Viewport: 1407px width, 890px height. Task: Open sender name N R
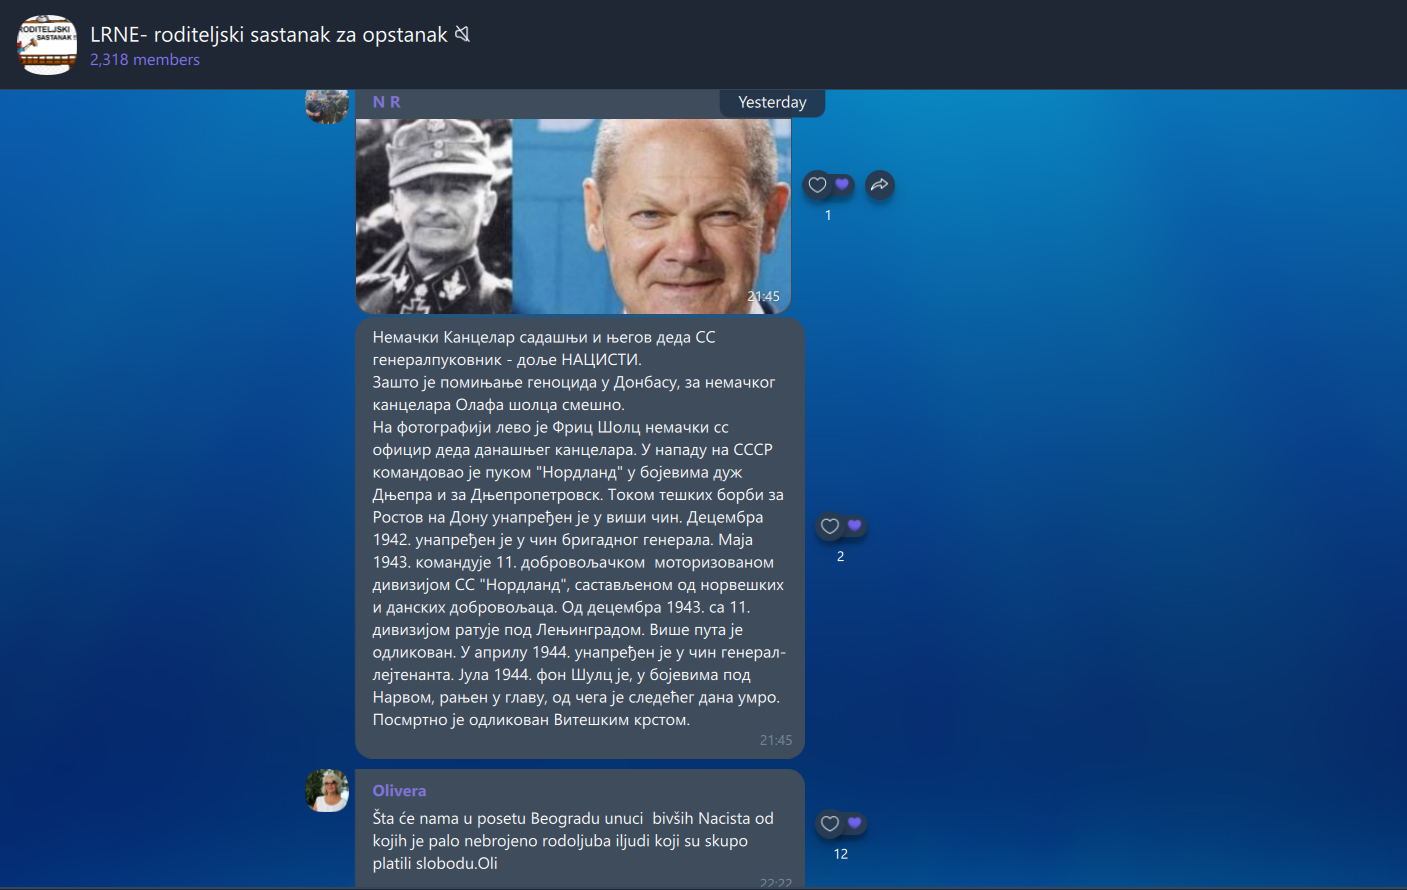tap(386, 102)
